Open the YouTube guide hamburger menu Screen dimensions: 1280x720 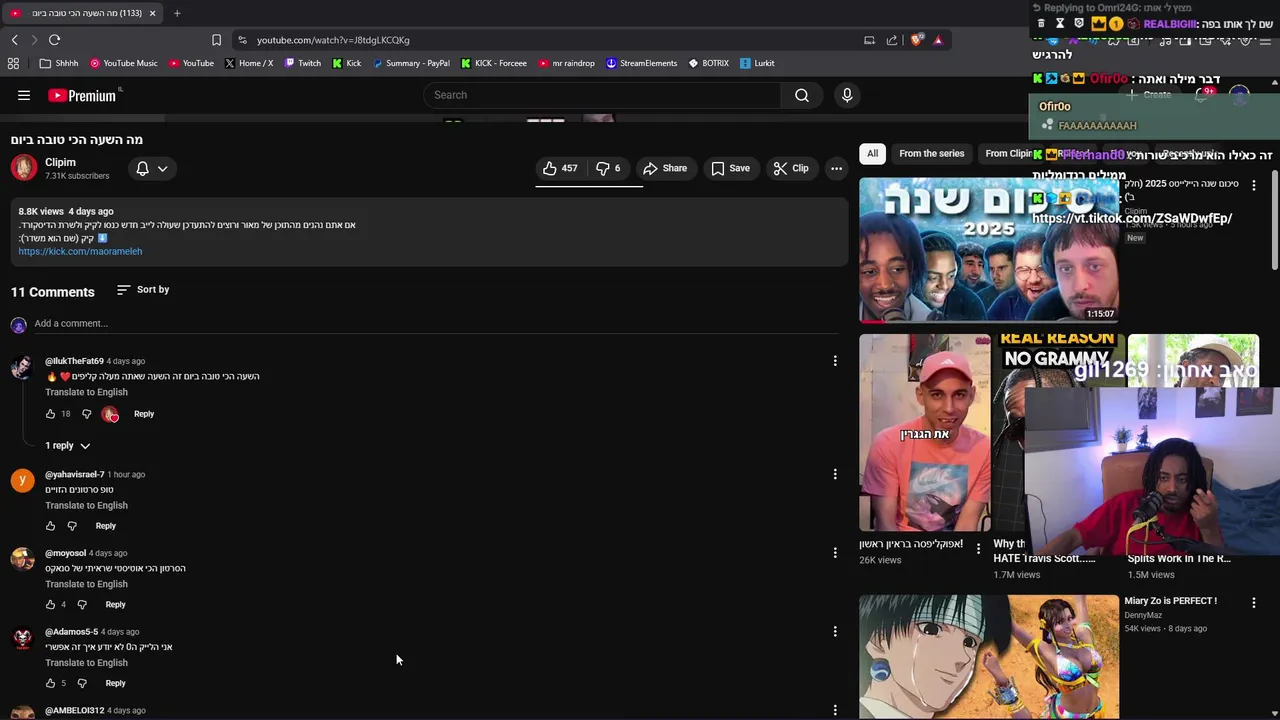[x=24, y=95]
